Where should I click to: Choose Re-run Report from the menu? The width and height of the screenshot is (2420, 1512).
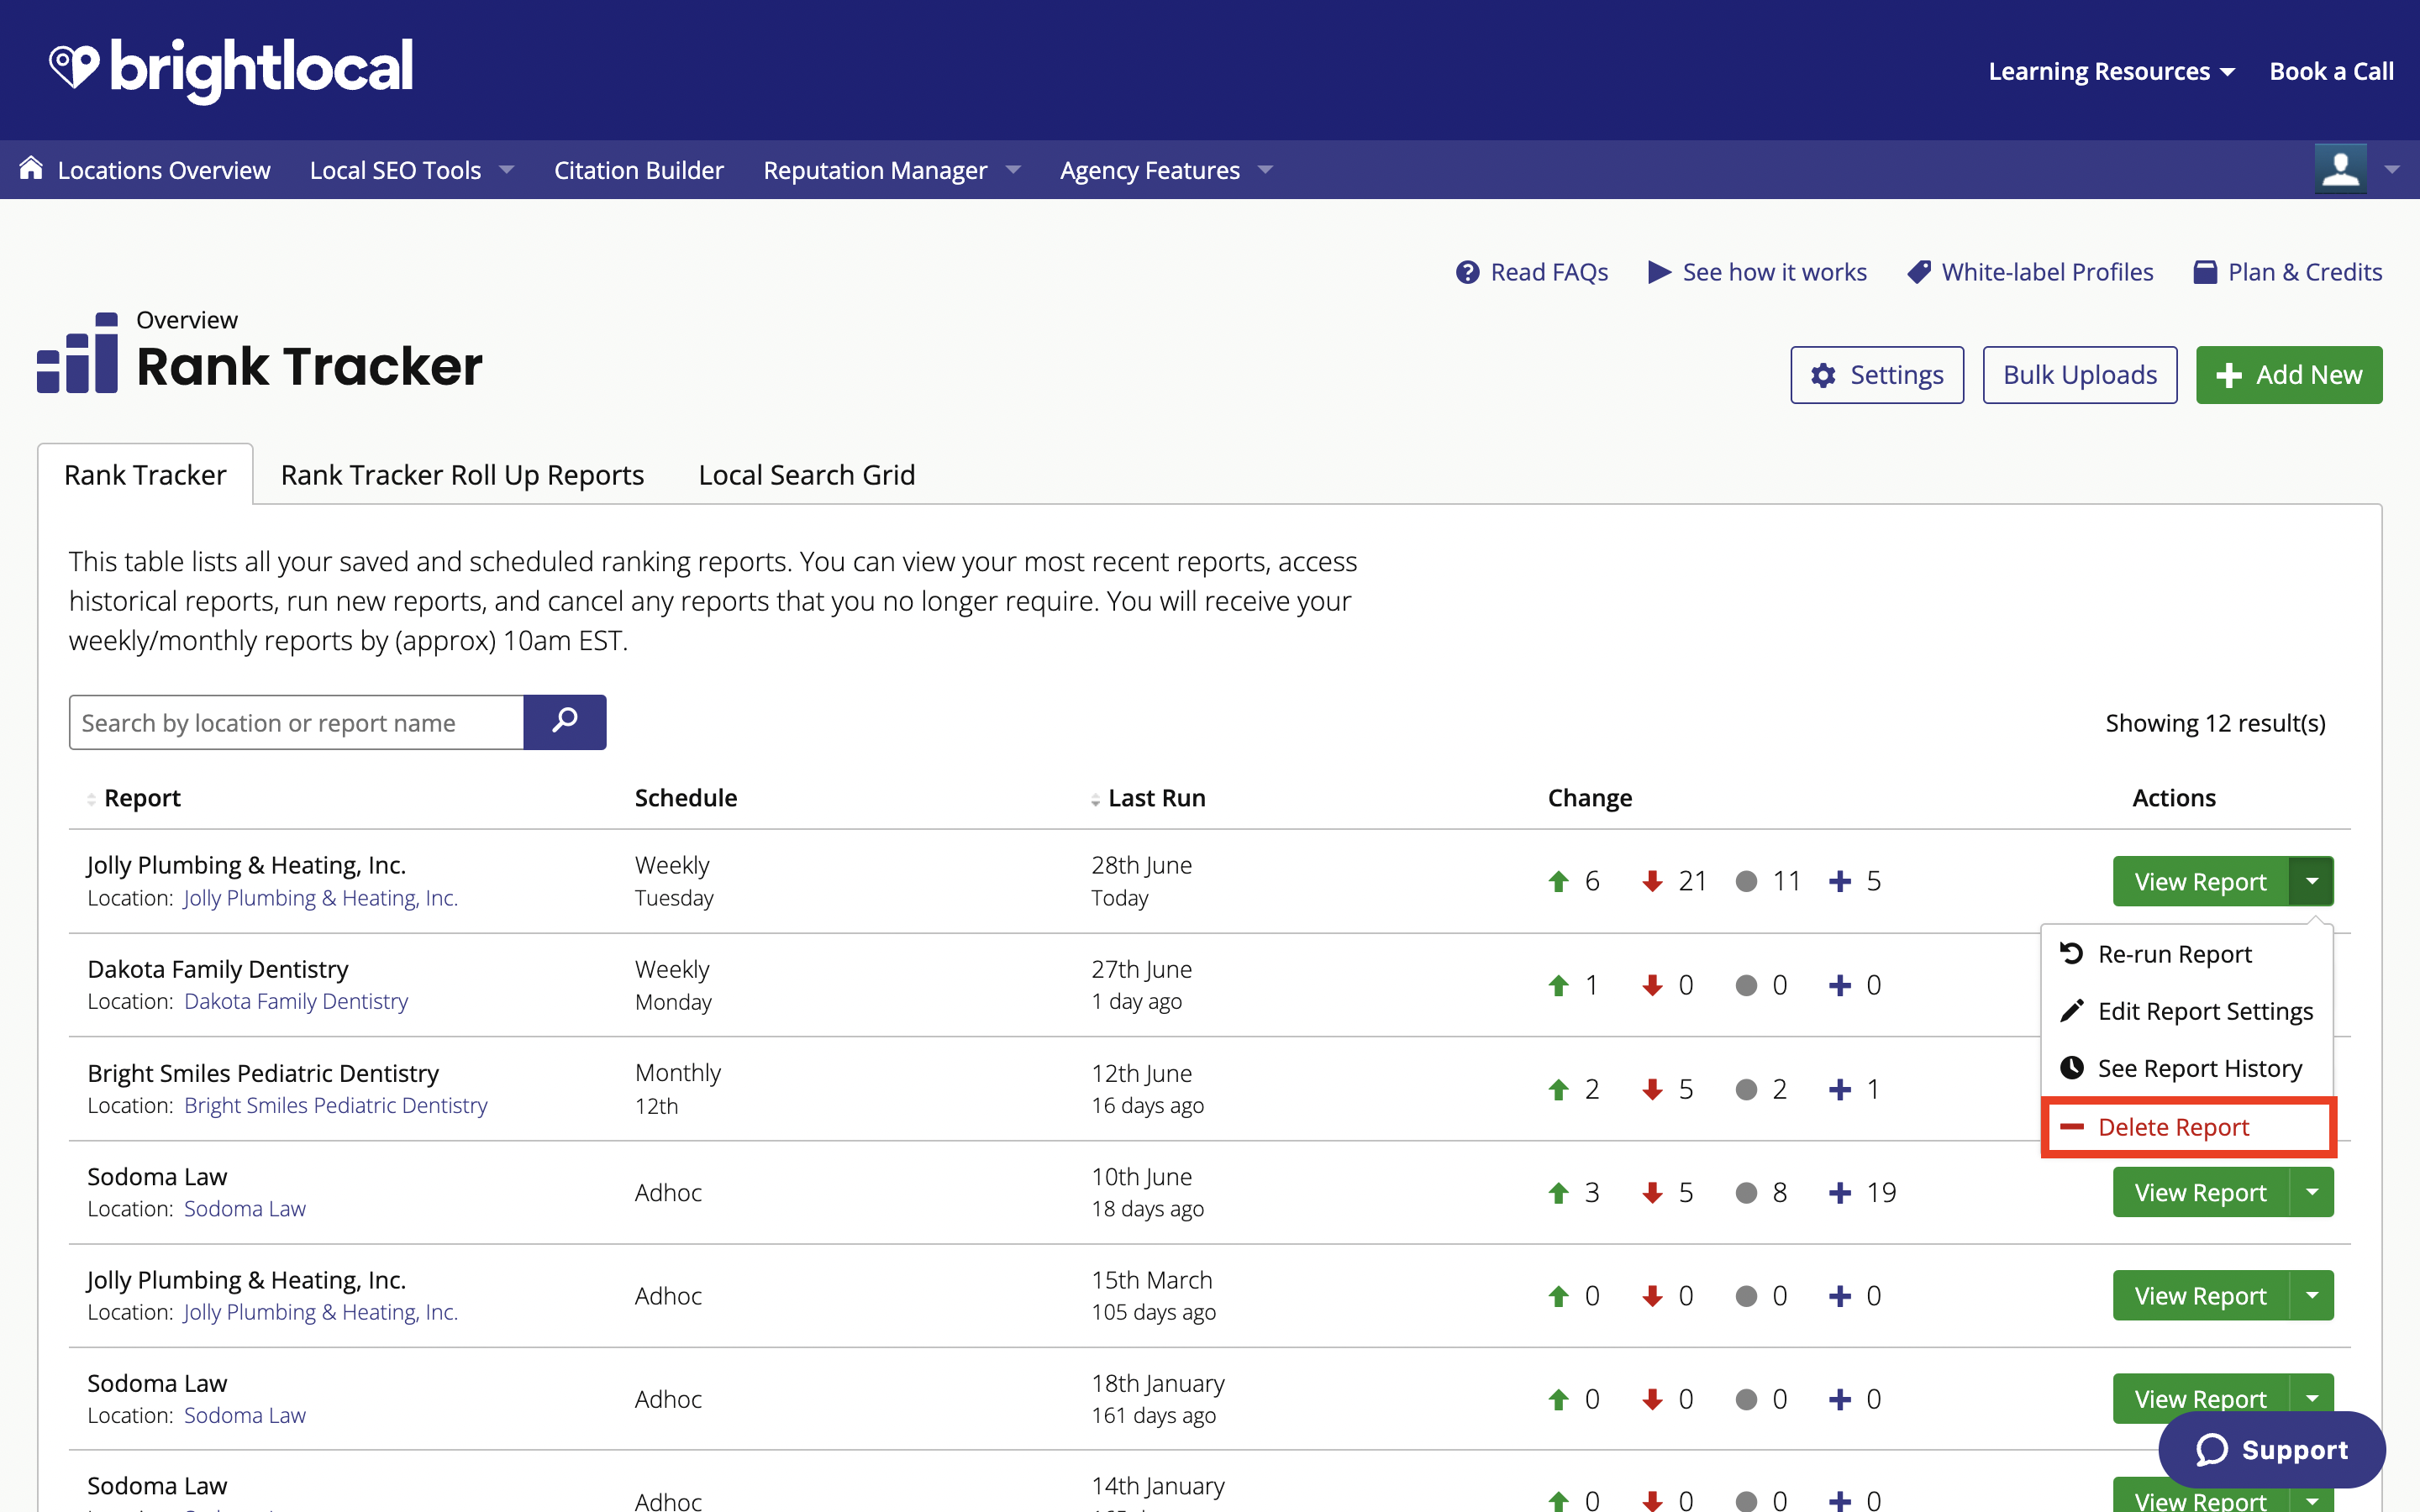pos(2186,953)
